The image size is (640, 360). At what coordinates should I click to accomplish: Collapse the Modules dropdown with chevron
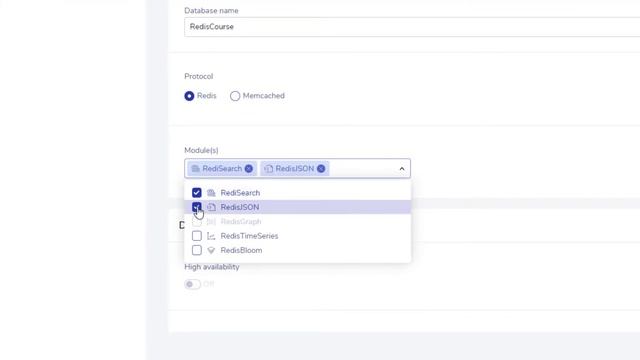tap(402, 169)
